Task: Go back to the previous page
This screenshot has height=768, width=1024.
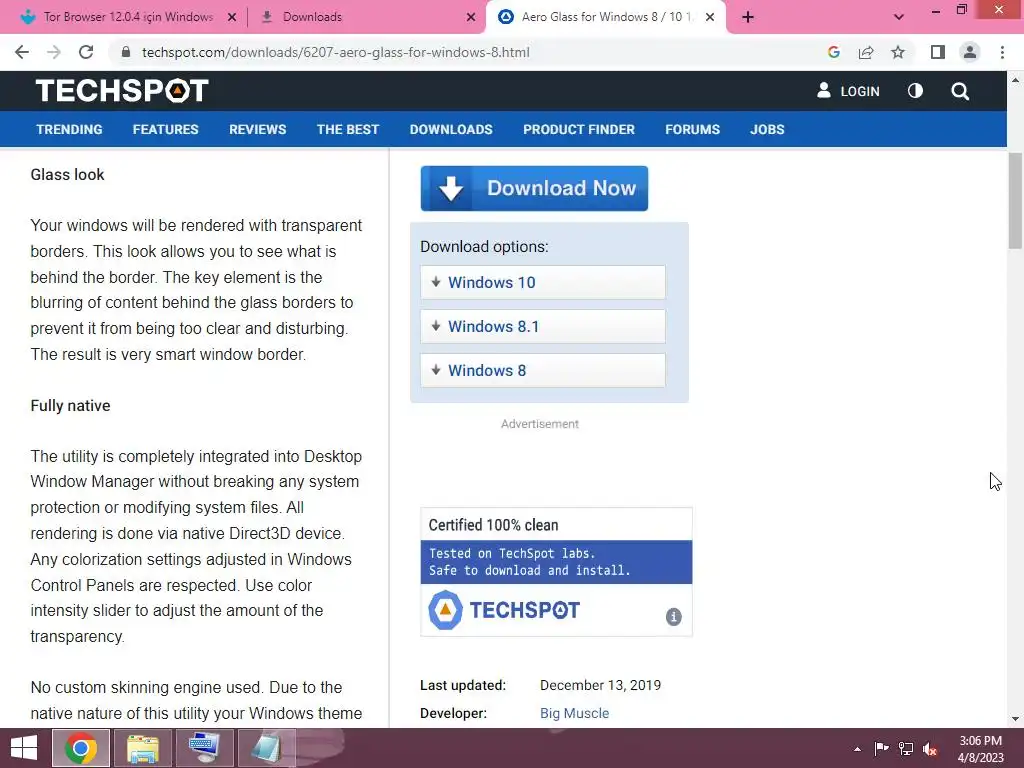Action: pos(22,52)
